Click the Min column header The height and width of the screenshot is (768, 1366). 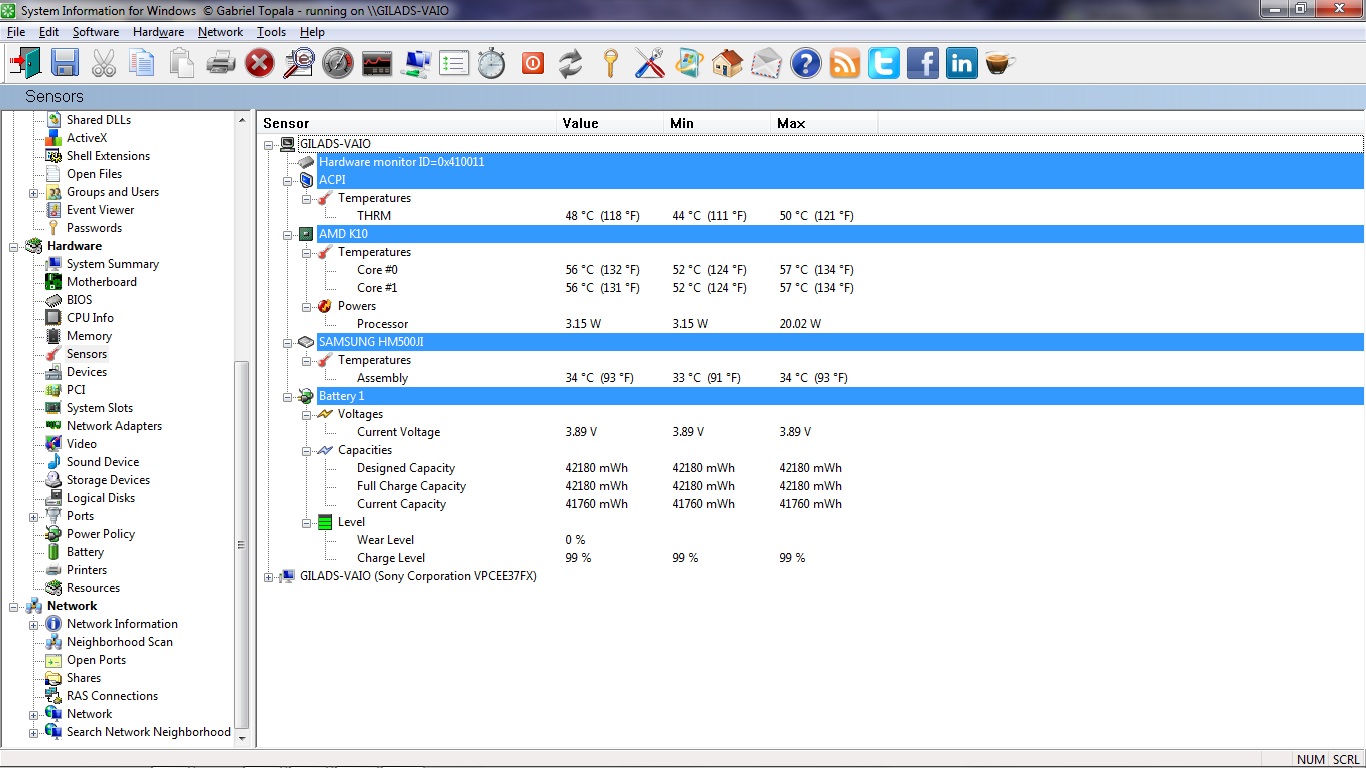(x=719, y=123)
